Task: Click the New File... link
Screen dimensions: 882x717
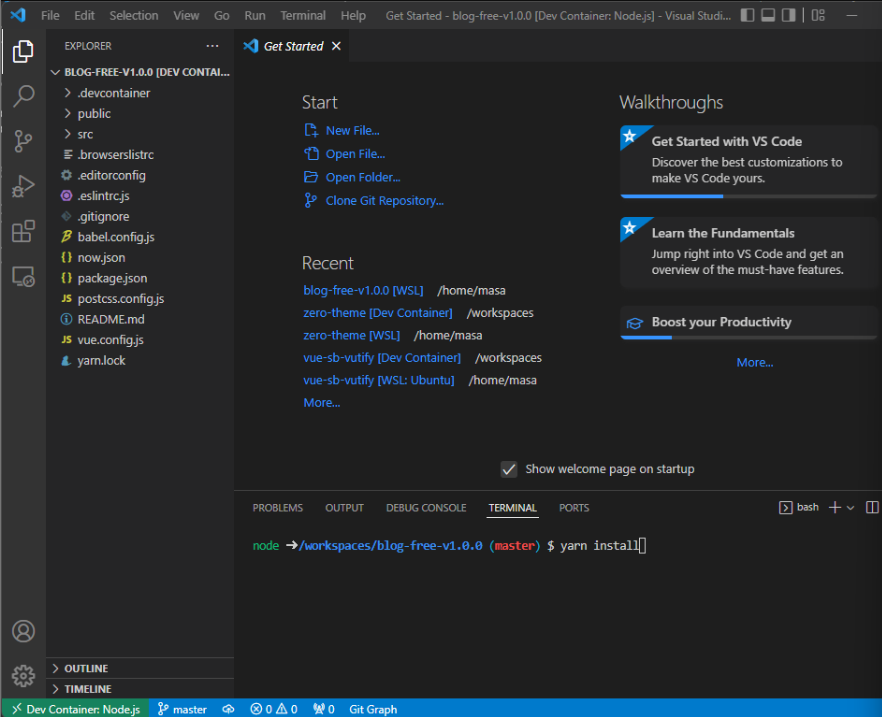Action: pos(352,130)
